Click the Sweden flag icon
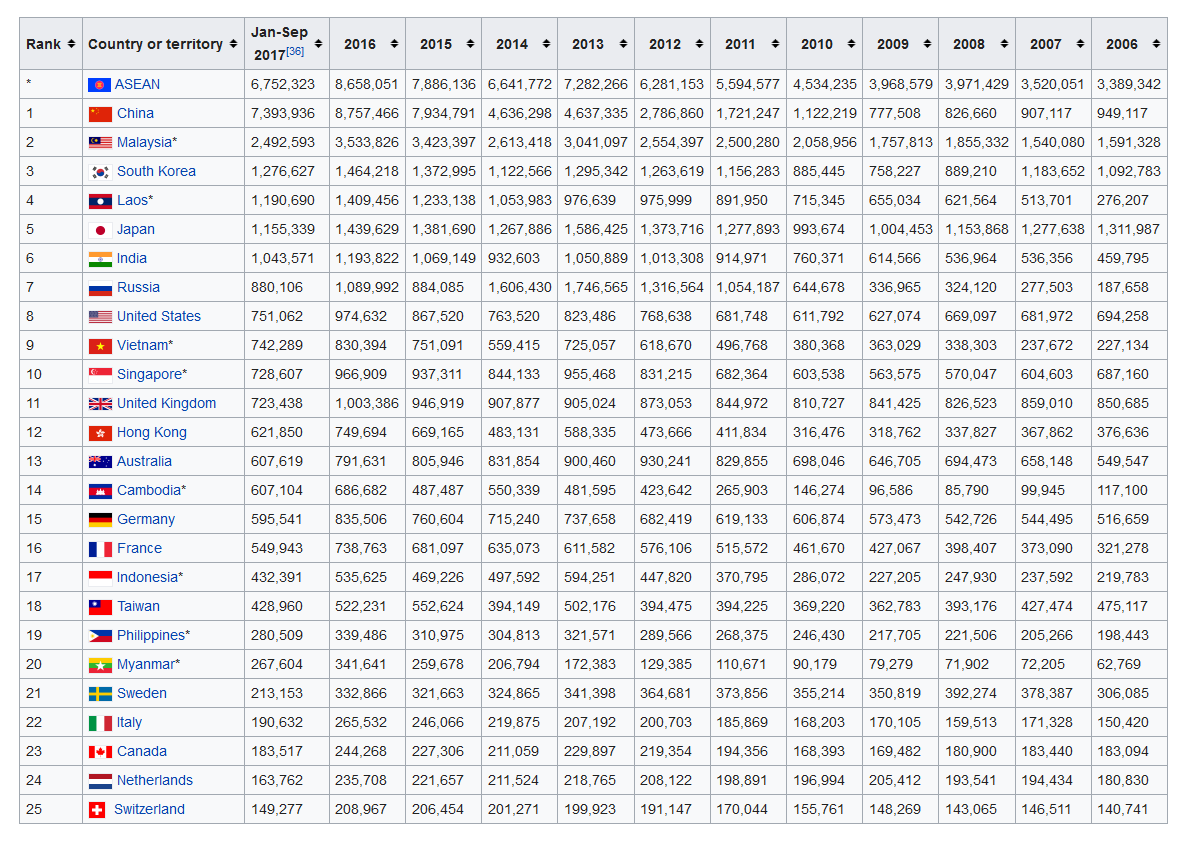1188x842 pixels. coord(100,694)
